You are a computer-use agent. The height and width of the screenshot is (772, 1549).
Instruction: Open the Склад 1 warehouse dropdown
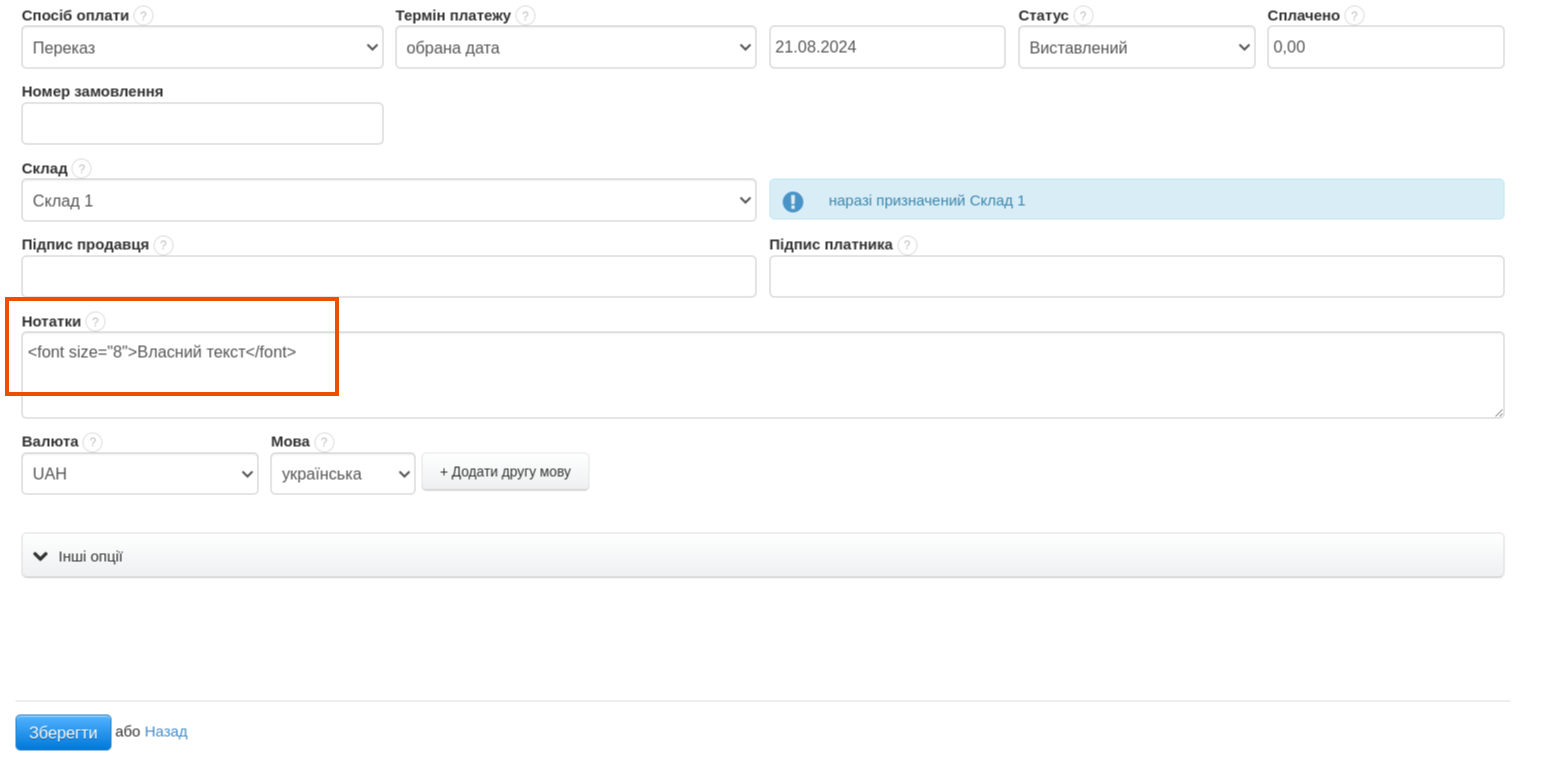[x=388, y=200]
